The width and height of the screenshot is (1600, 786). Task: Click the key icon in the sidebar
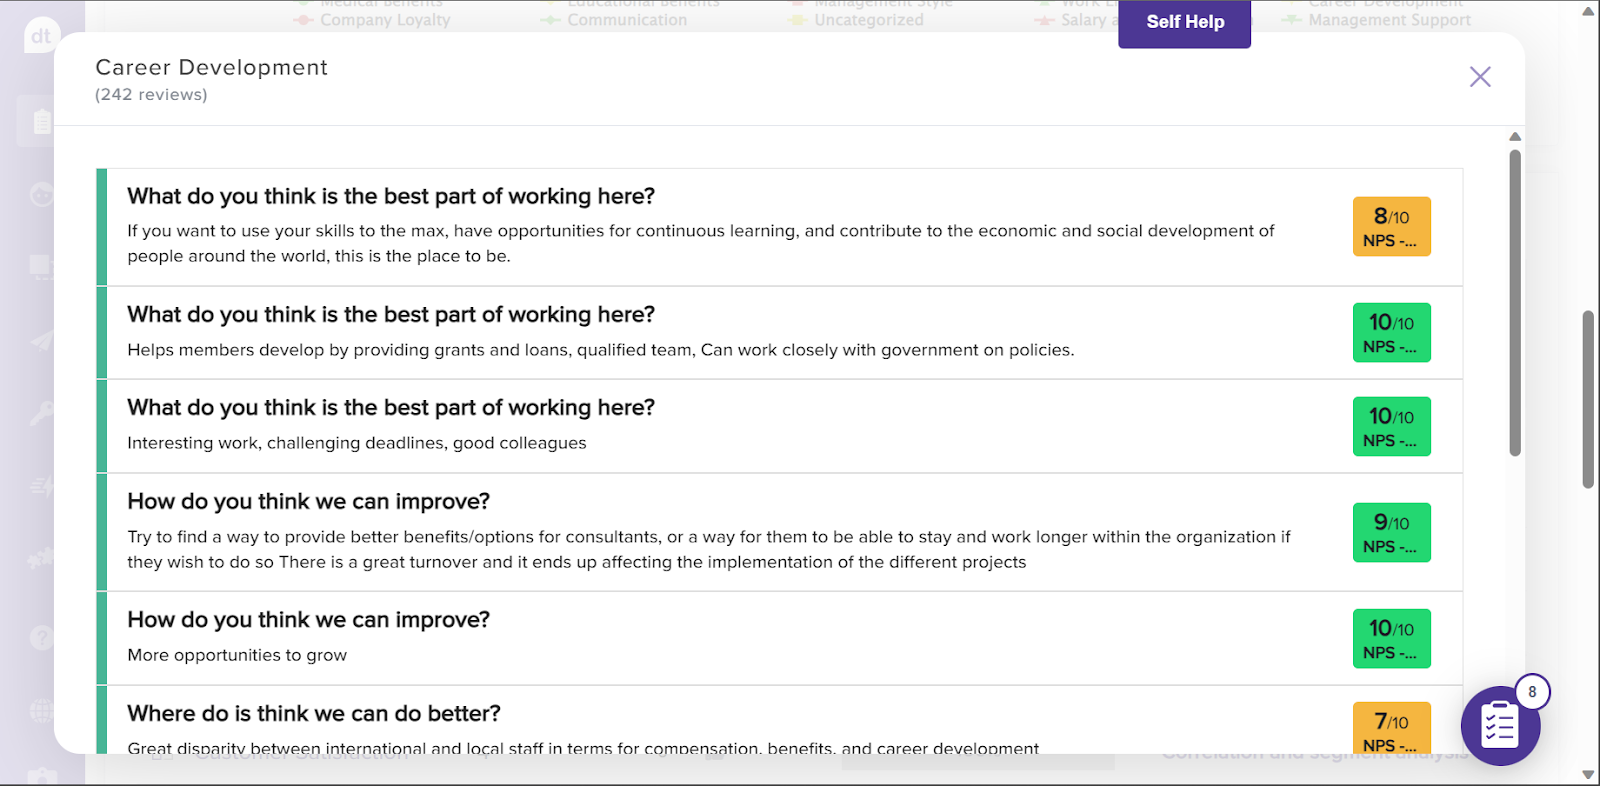(41, 413)
